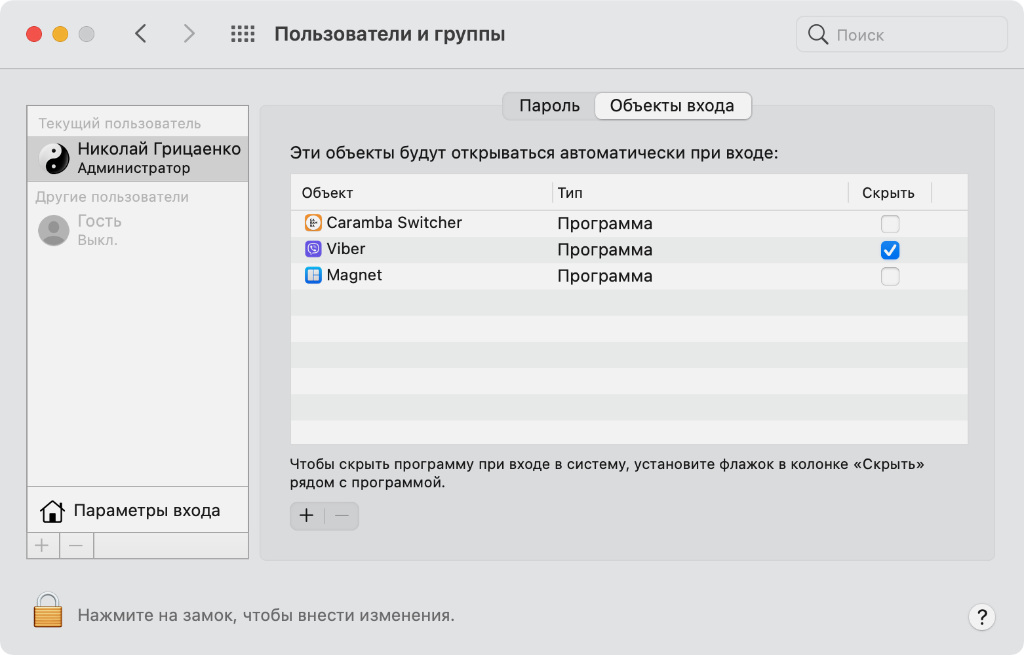Screen dimensions: 1024x655
Task: Add a login item with plus button
Action: [x=307, y=516]
